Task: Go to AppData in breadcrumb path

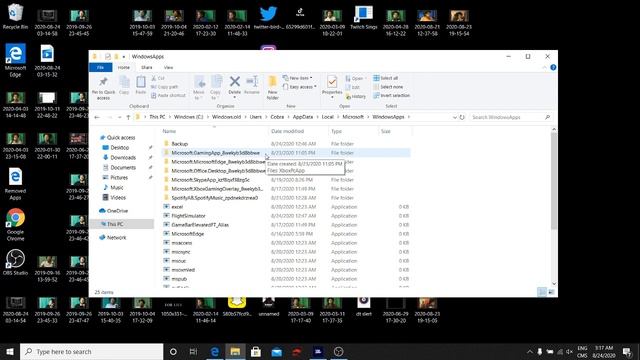Action: pyautogui.click(x=303, y=117)
